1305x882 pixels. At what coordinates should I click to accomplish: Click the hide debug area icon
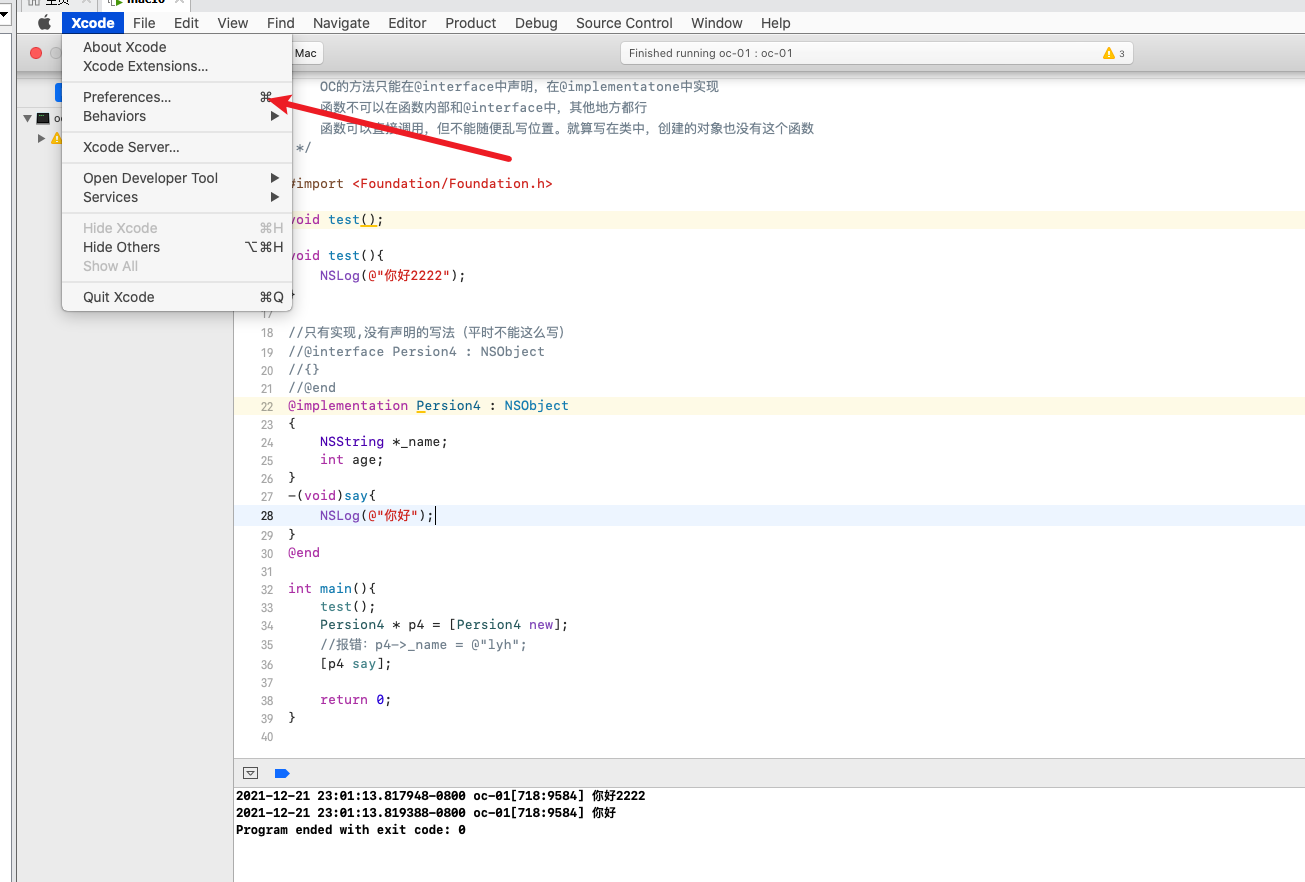251,773
